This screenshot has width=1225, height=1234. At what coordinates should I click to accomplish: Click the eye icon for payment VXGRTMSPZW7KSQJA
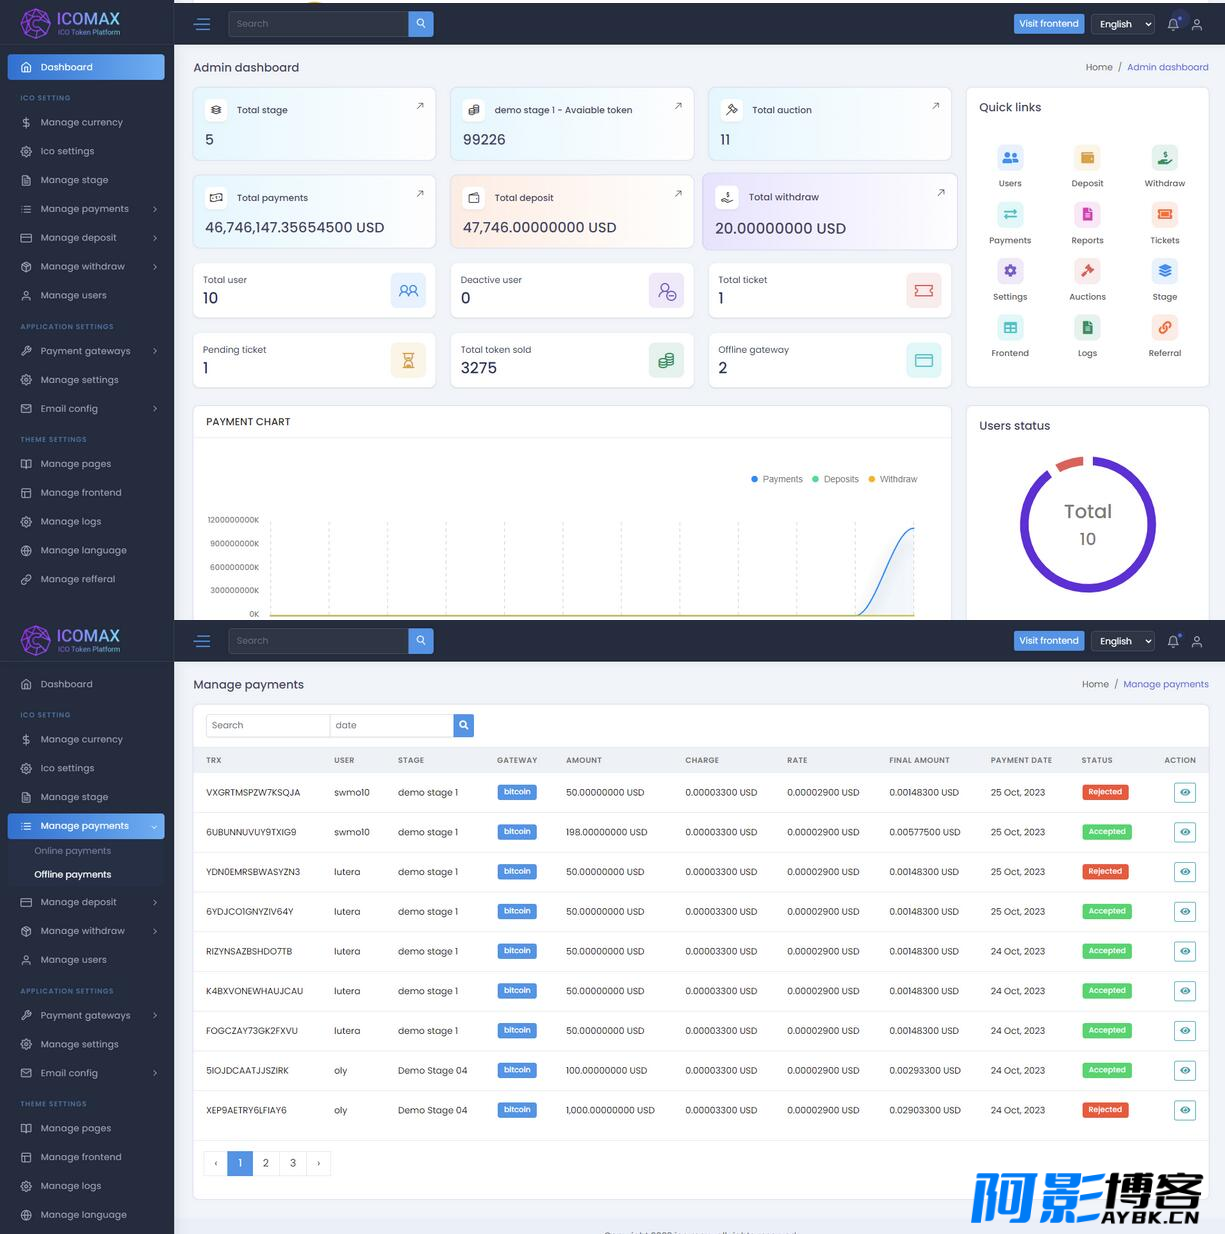(1185, 792)
